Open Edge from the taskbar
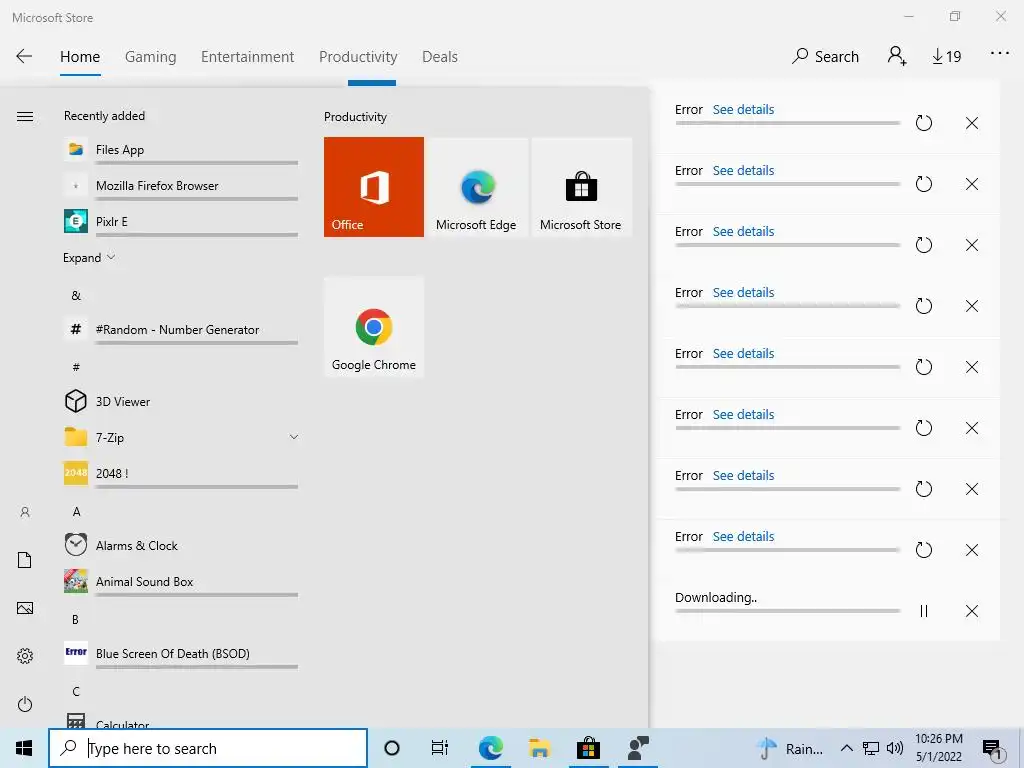 pos(490,748)
